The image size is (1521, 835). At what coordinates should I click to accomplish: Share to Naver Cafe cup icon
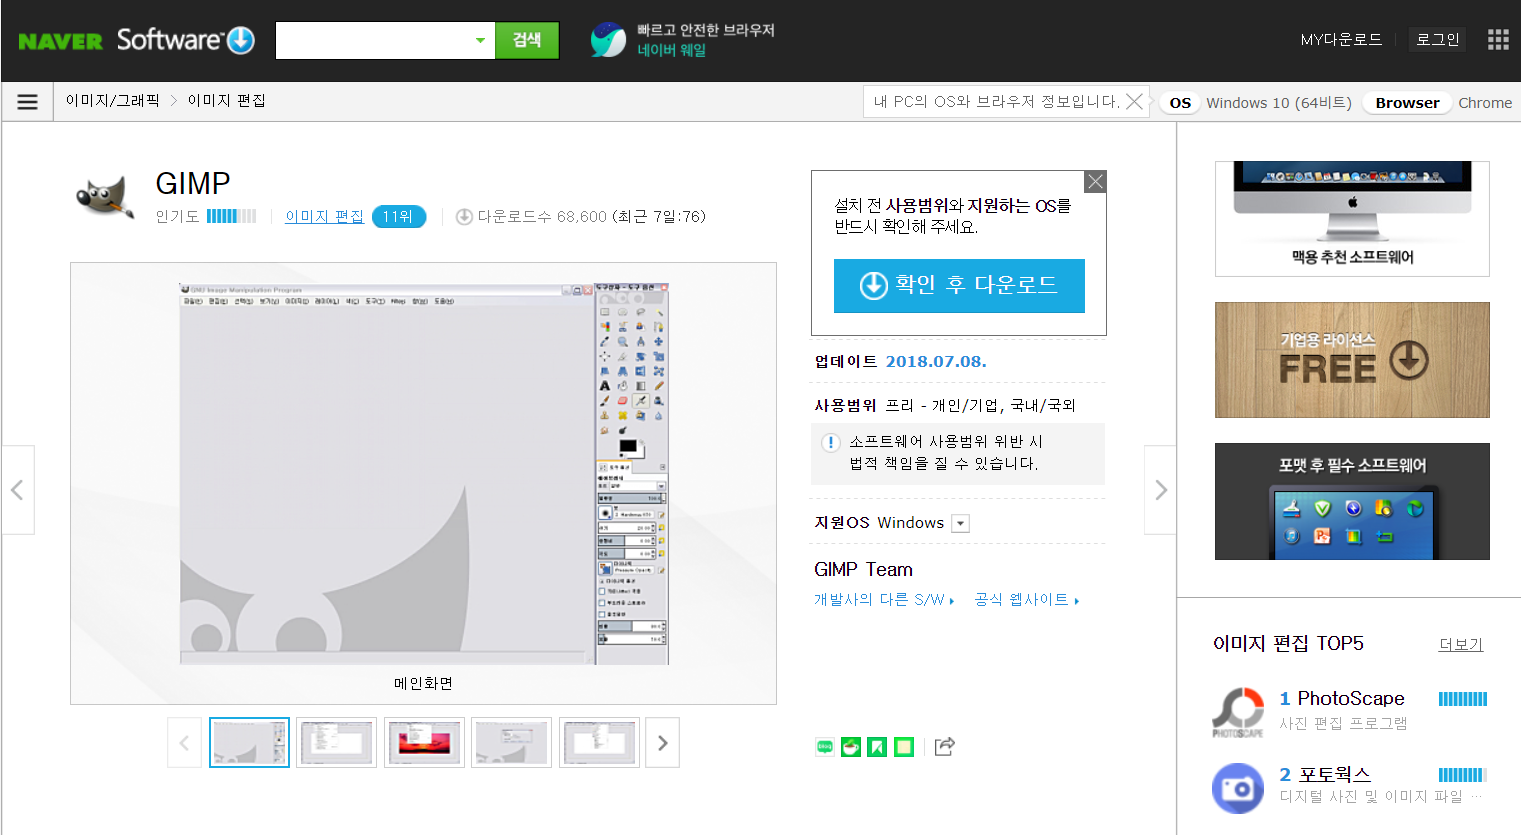851,746
